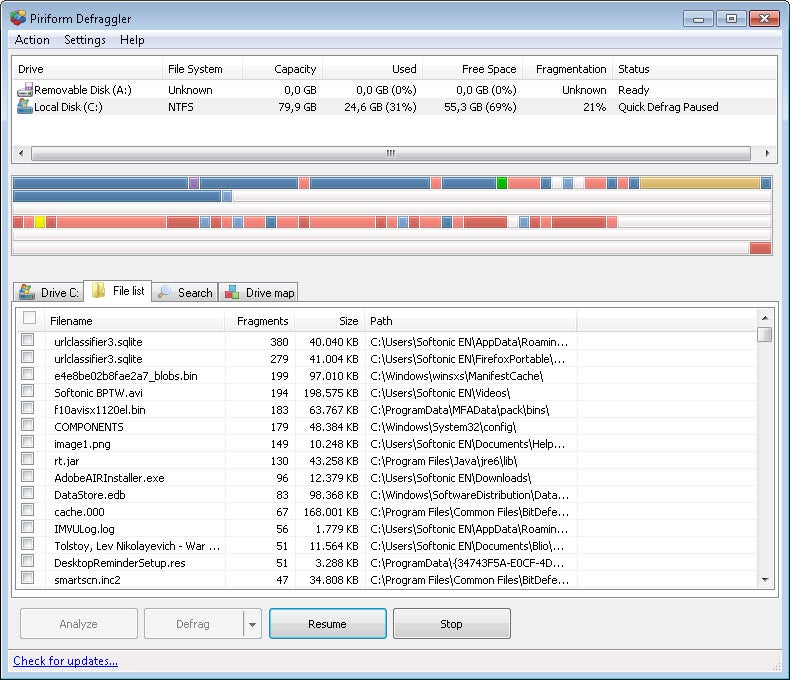Click the File list folder icon

[x=98, y=290]
